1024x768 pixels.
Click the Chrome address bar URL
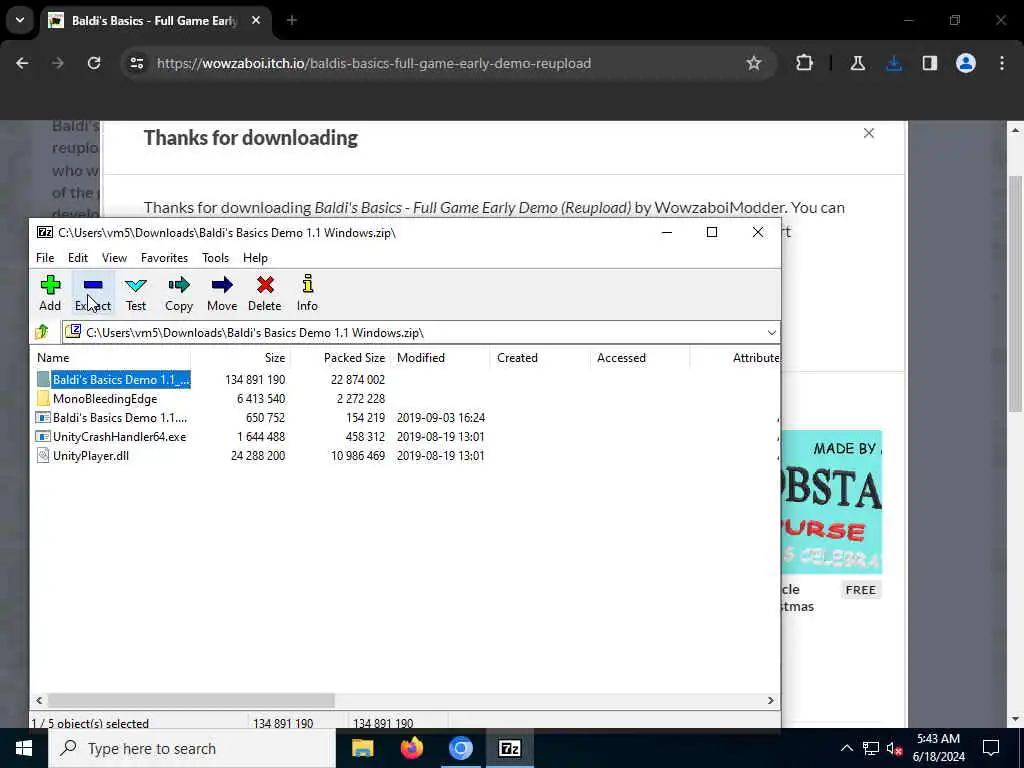374,63
